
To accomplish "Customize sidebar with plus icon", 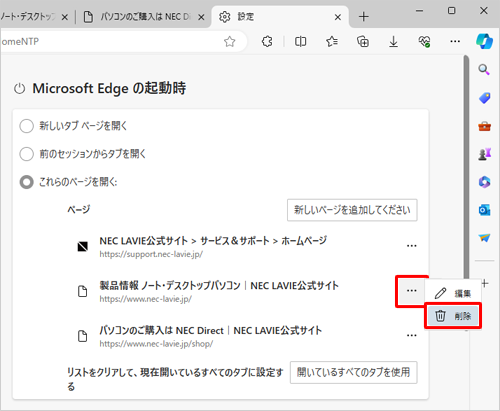I will coord(485,284).
